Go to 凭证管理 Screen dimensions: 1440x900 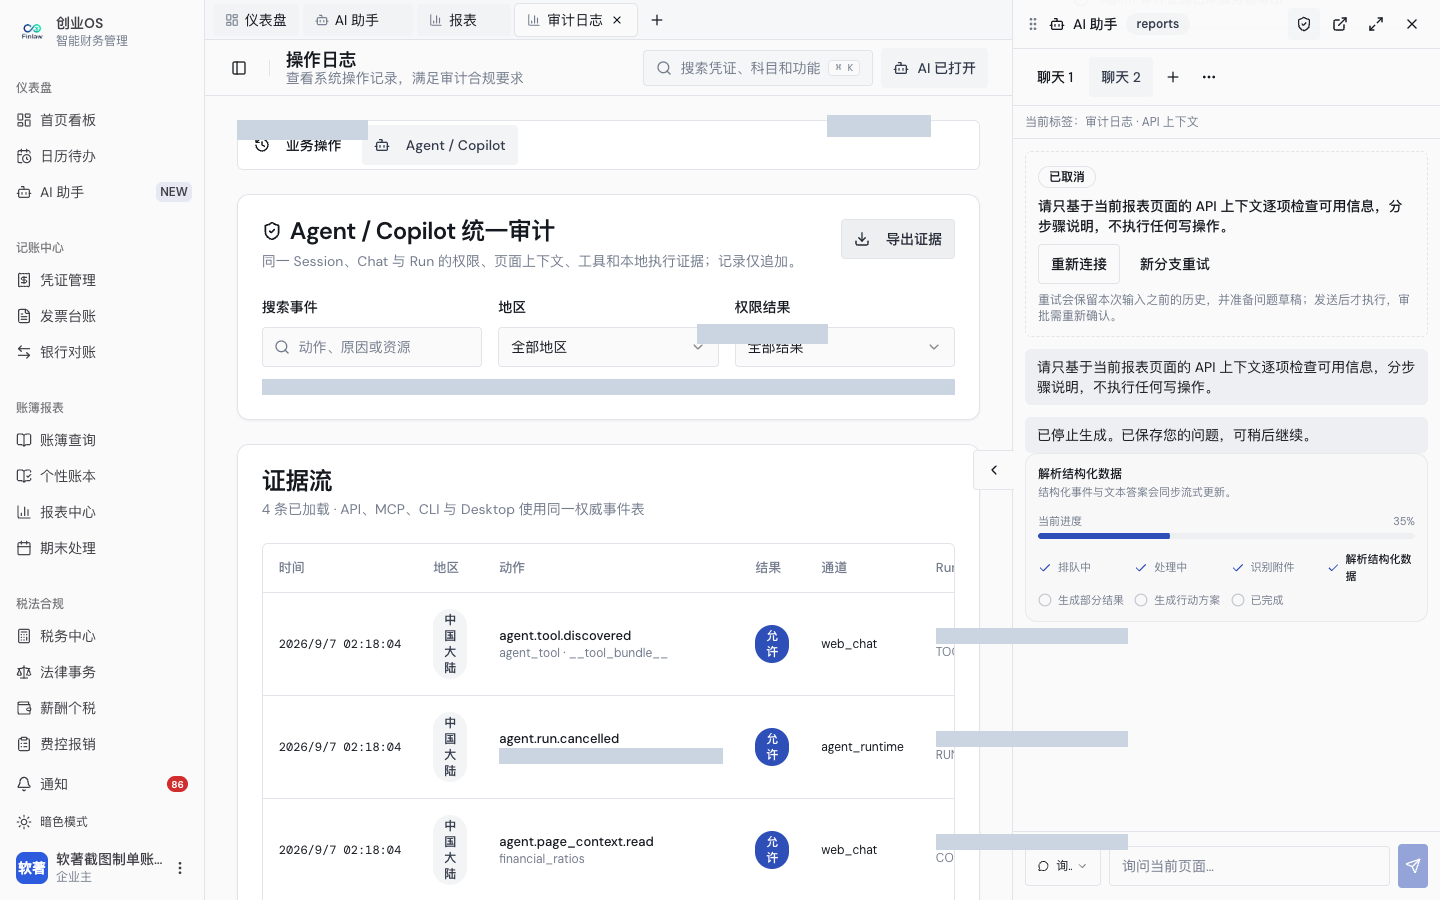tap(102, 280)
